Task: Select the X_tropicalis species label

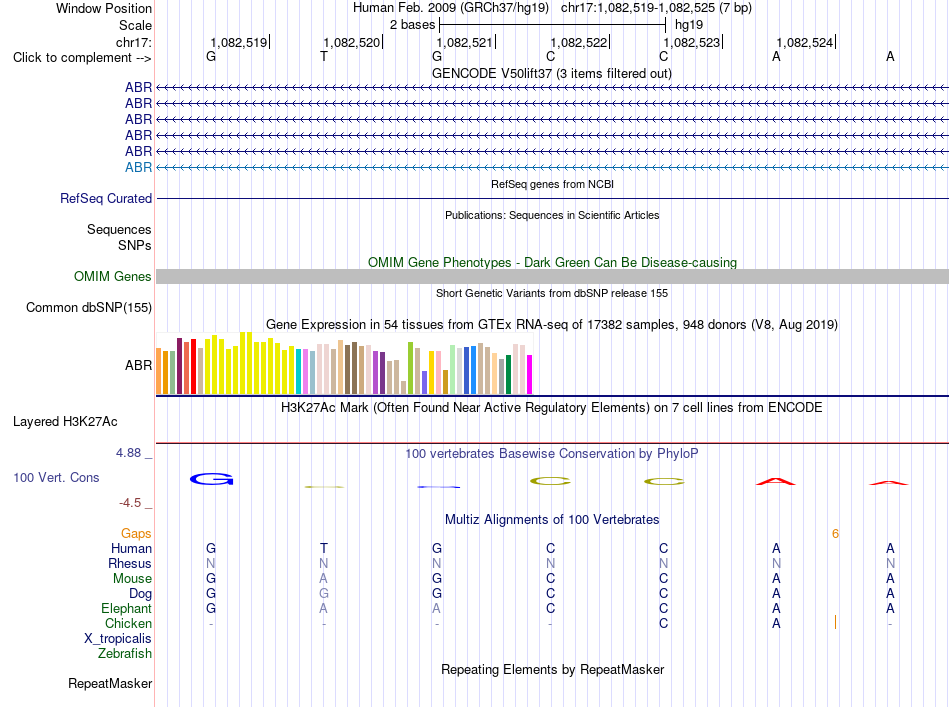Action: (118, 639)
